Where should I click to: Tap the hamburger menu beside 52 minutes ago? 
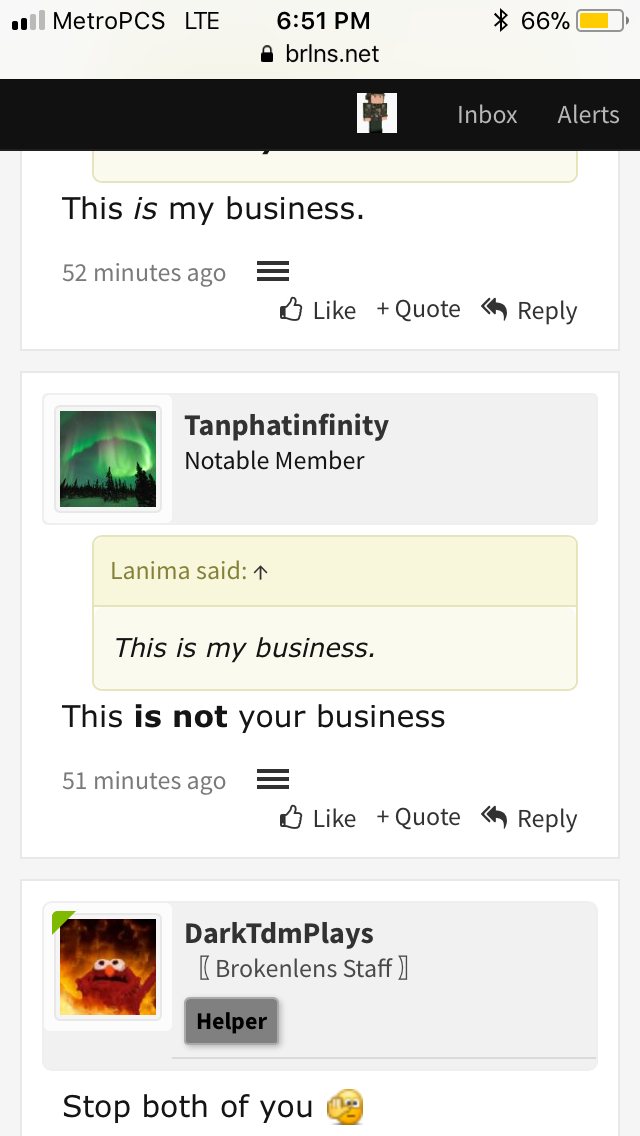(273, 272)
